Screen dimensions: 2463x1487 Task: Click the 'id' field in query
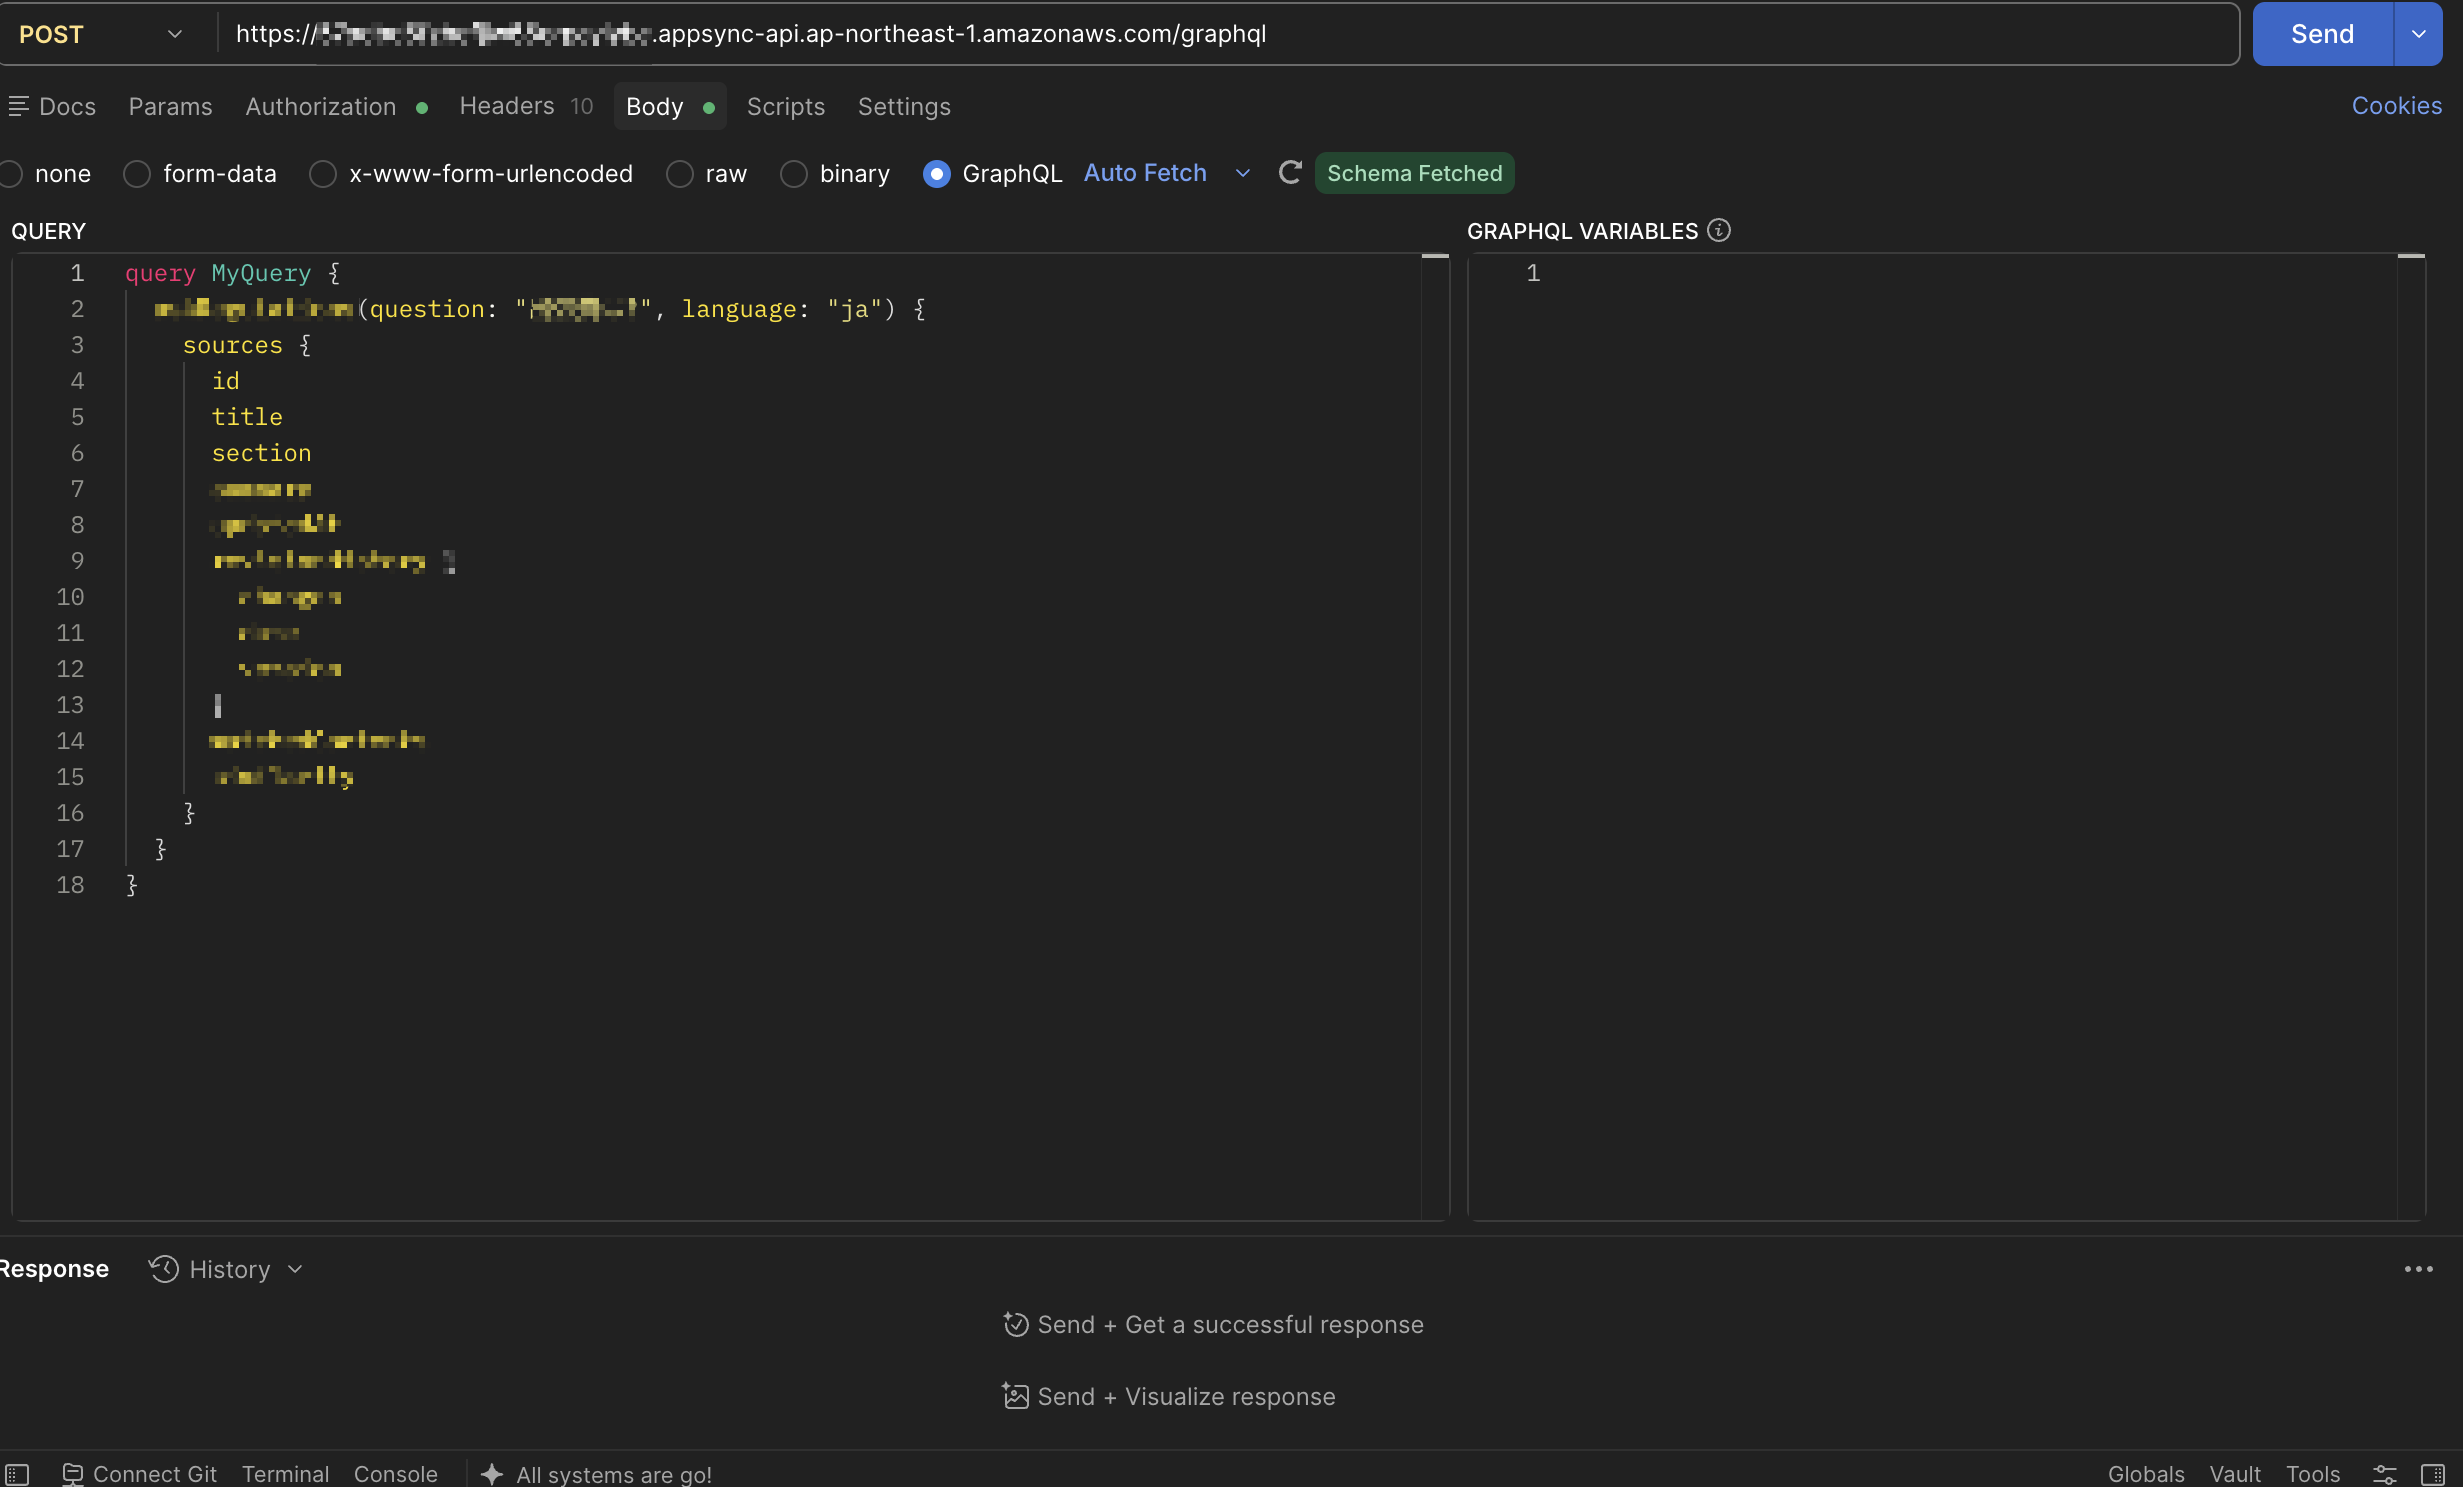225,381
